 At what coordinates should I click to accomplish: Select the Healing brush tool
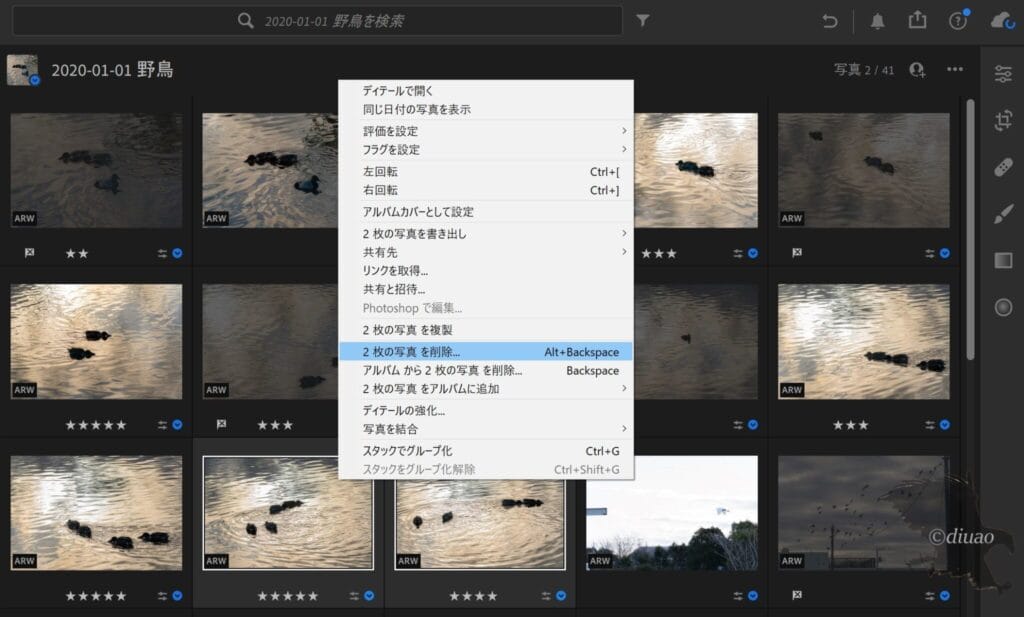pyautogui.click(x=1003, y=167)
